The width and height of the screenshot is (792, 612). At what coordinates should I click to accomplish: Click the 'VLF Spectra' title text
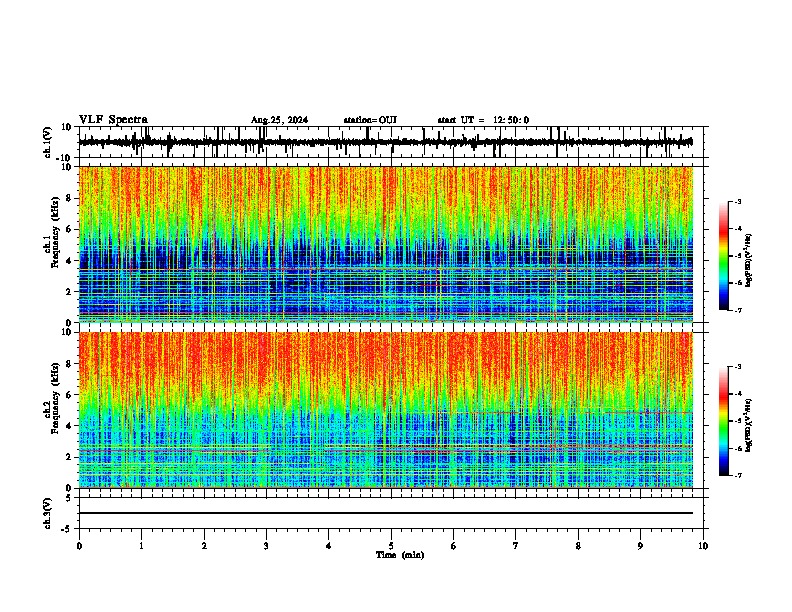click(113, 120)
